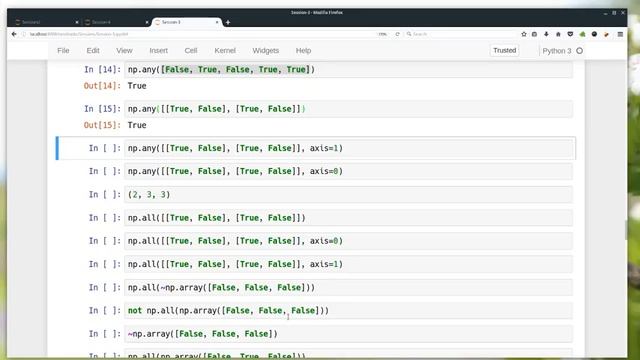Open the Widgets menu
The height and width of the screenshot is (360, 640).
[x=265, y=51]
